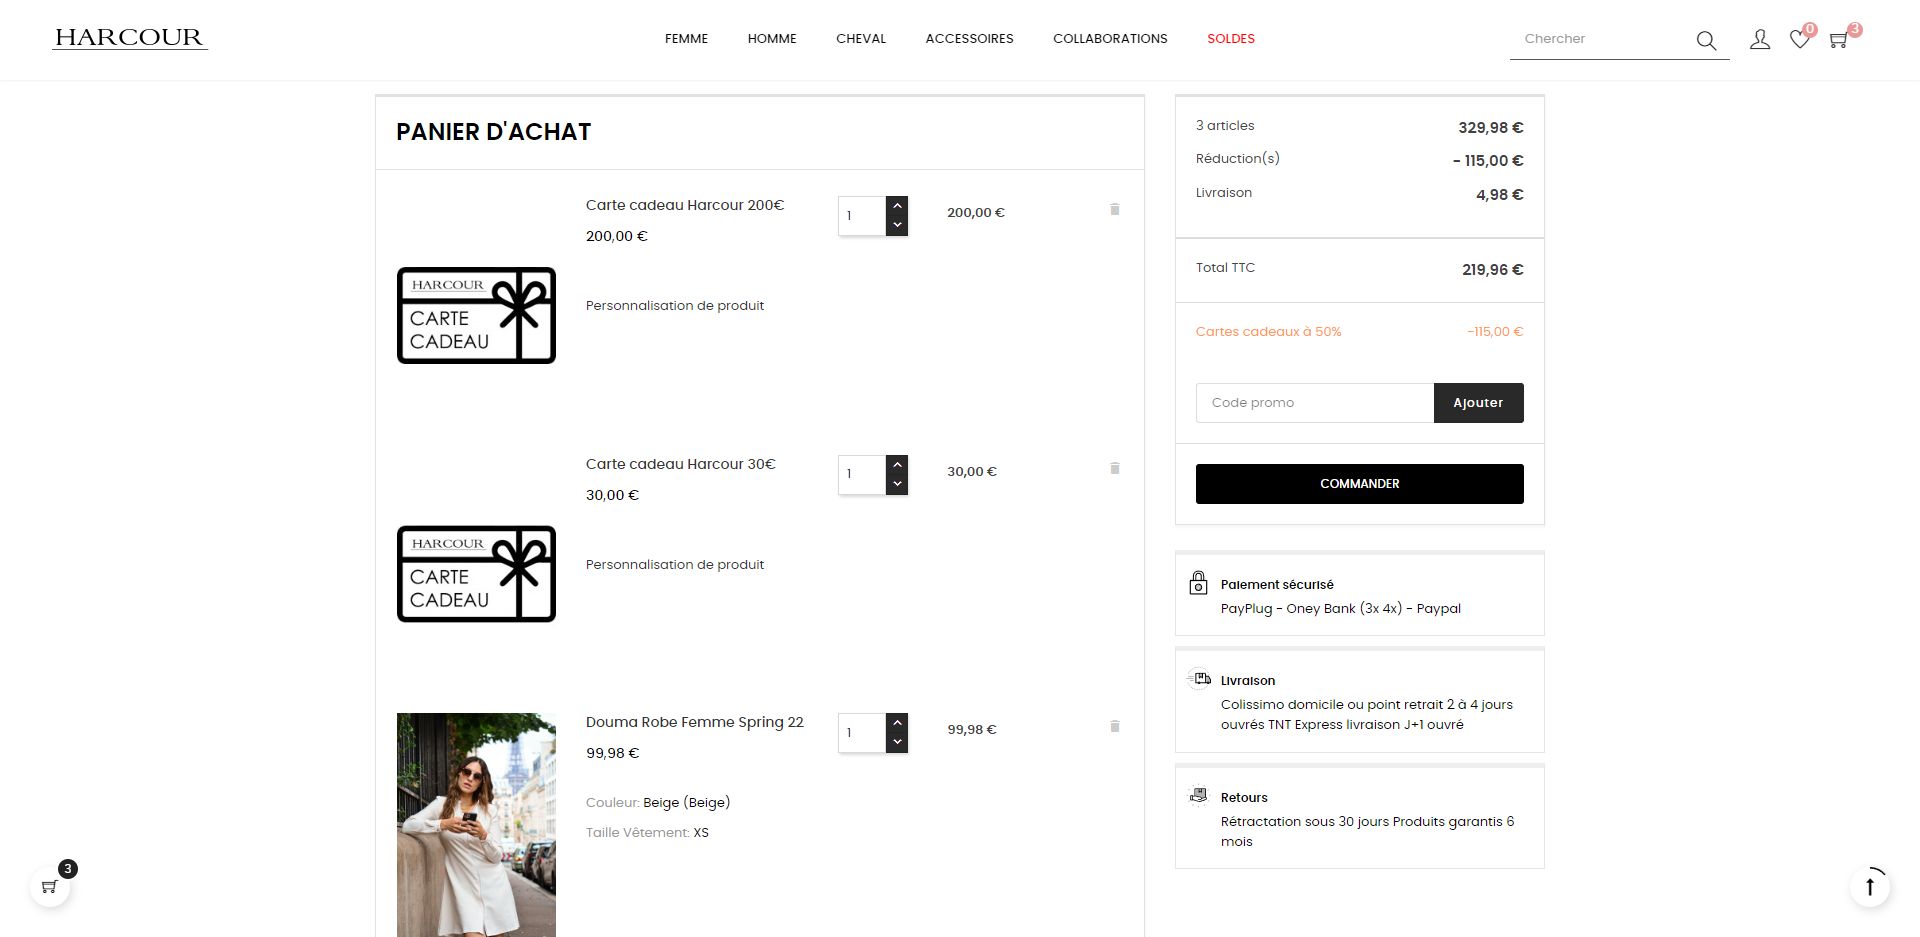Screen dimensions: 1920x937
Task: Click the Chercher search field
Action: click(x=1603, y=39)
